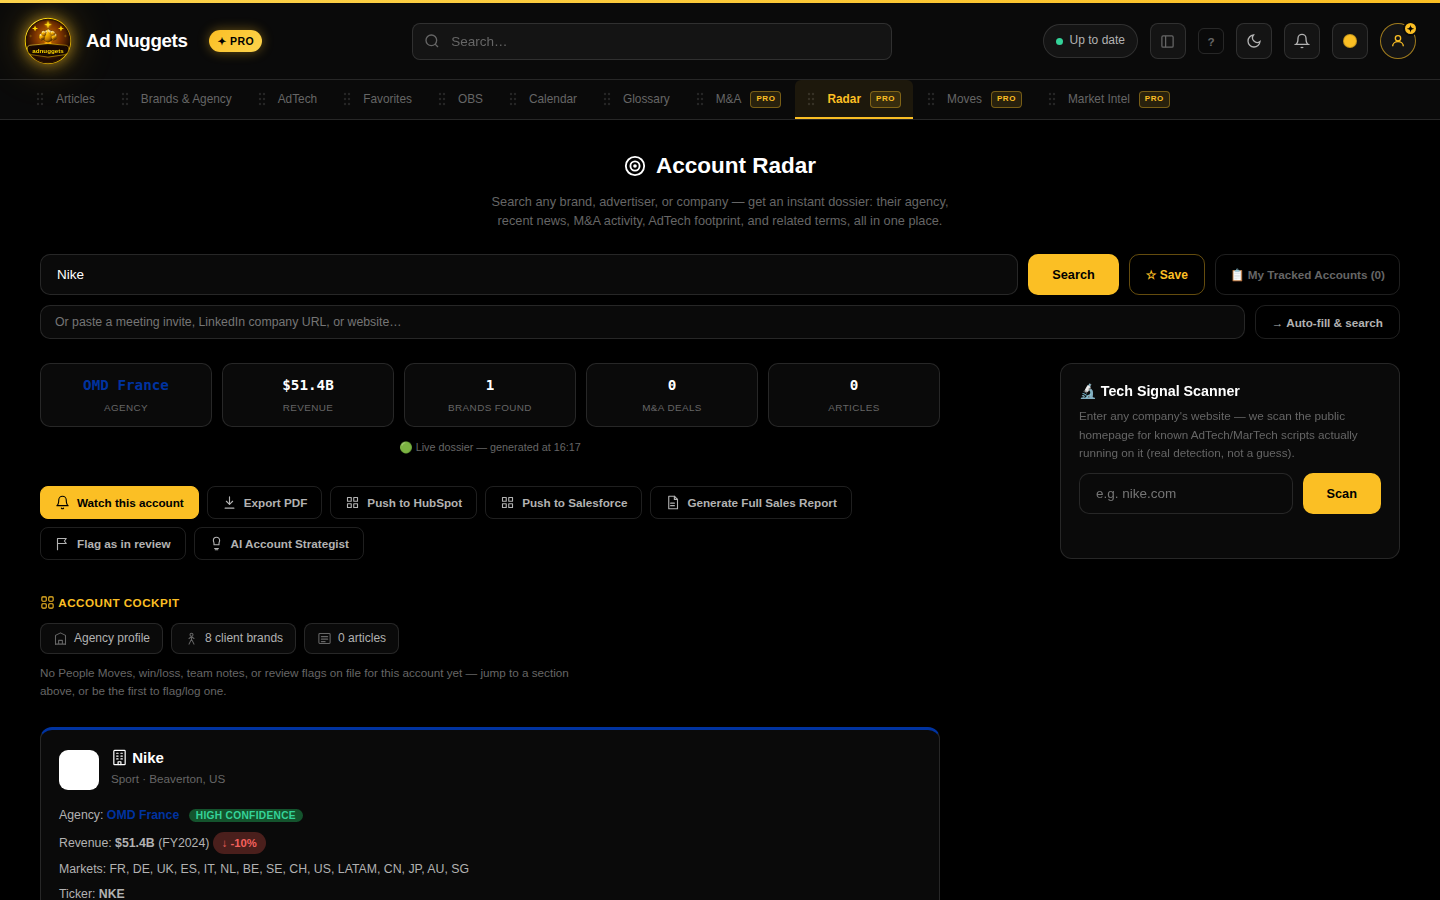
Task: Open My Tracked Accounts (0)
Action: (x=1307, y=275)
